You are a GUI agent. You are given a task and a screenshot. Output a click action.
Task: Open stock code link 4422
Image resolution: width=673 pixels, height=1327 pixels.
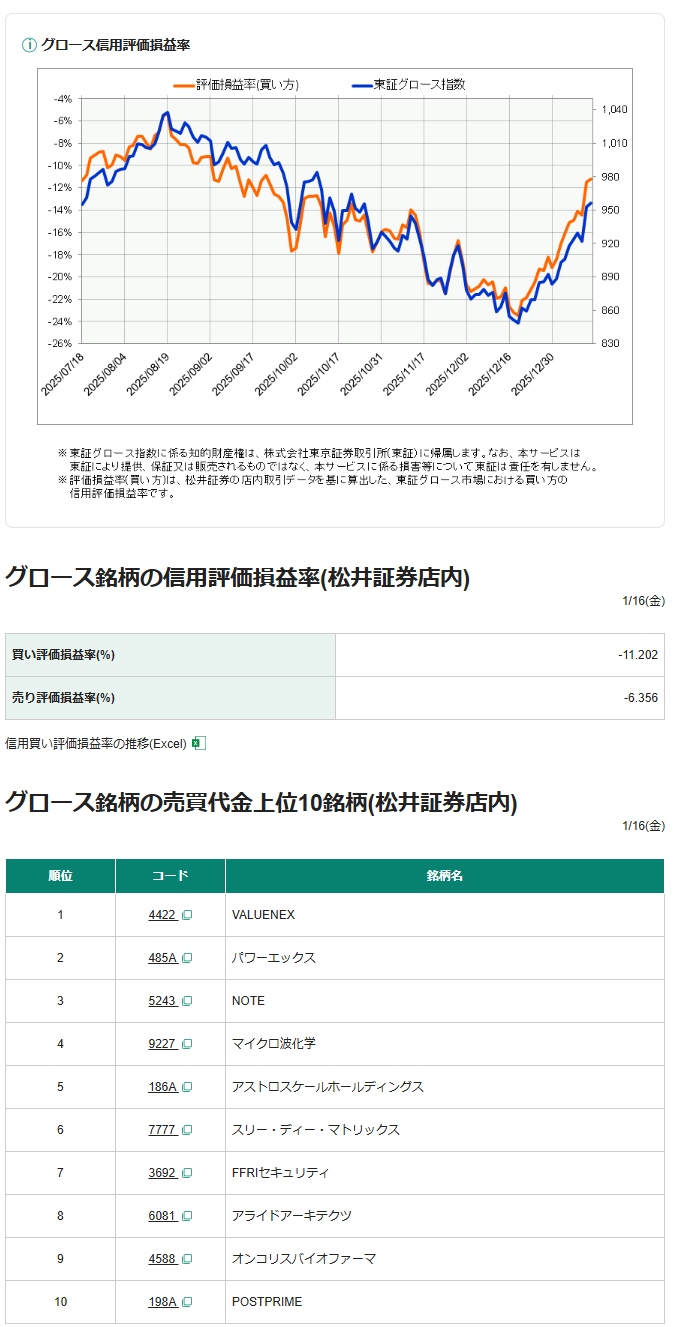click(x=162, y=915)
